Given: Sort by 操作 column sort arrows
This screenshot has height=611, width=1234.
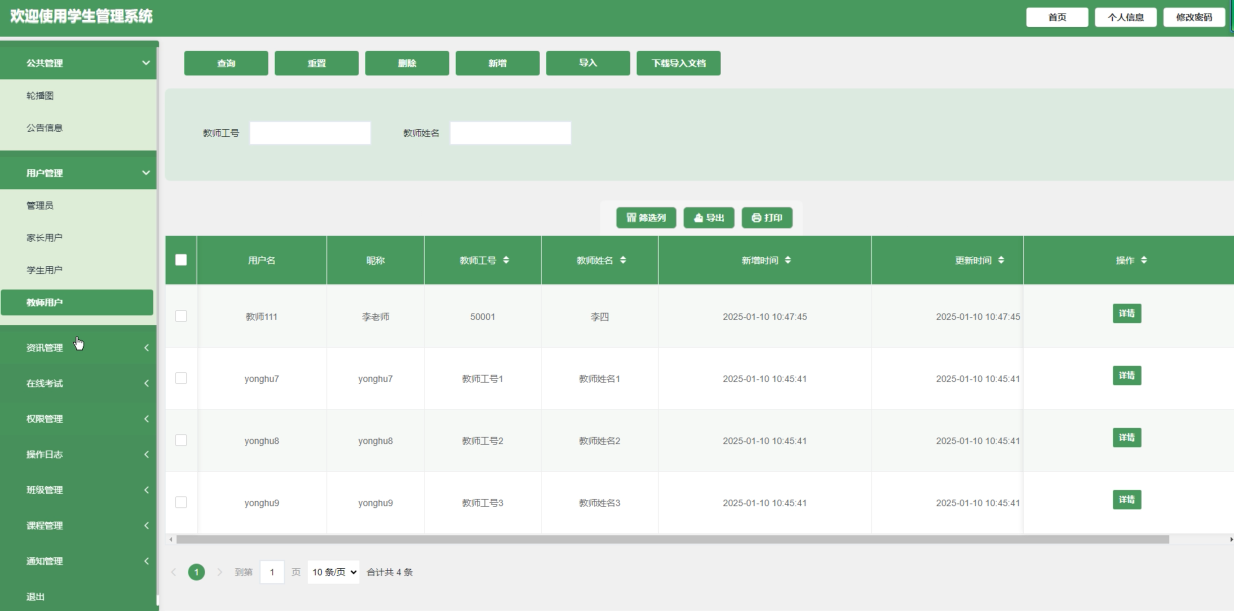Looking at the screenshot, I should click(1144, 260).
